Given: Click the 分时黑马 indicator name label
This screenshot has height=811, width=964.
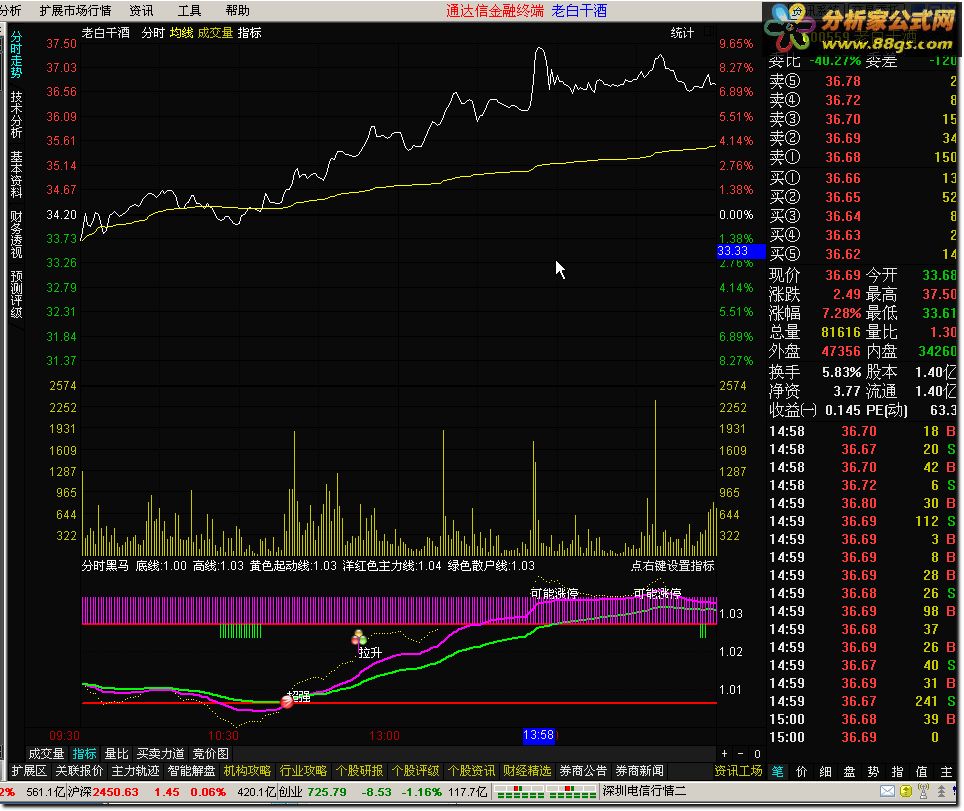Looking at the screenshot, I should (x=105, y=566).
